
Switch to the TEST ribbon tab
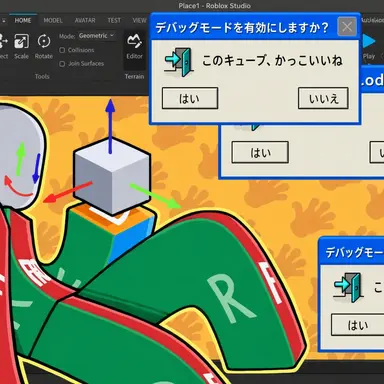tap(114, 20)
